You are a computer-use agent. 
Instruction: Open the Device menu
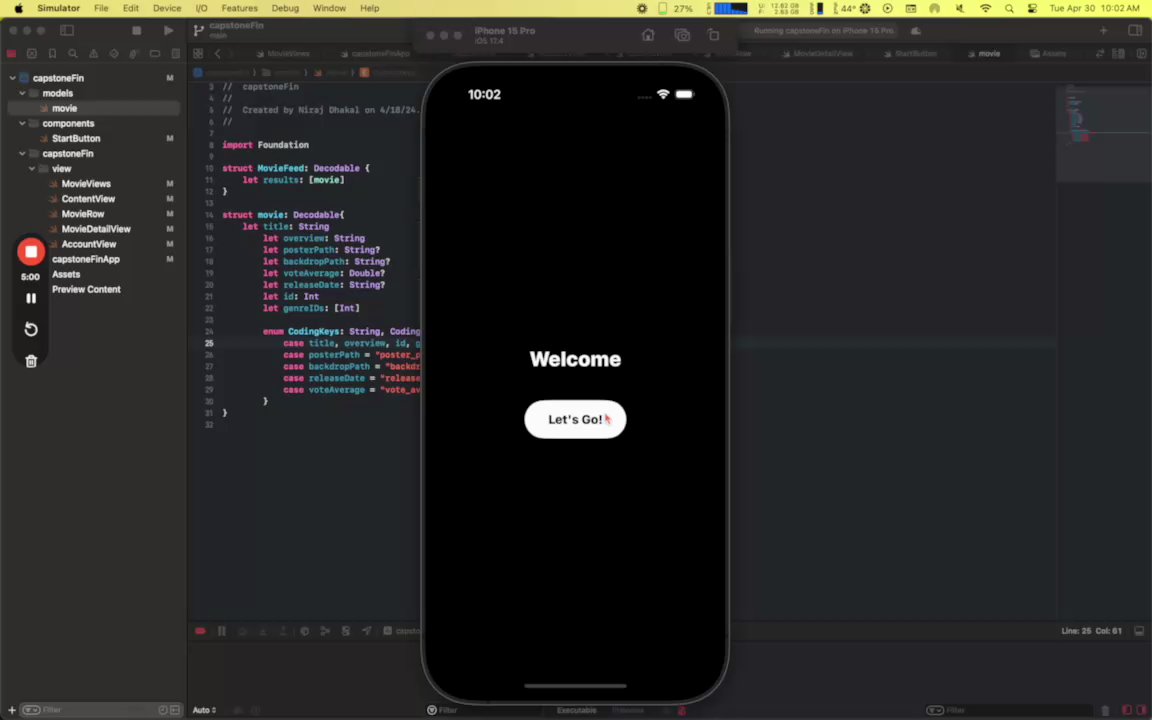point(167,8)
